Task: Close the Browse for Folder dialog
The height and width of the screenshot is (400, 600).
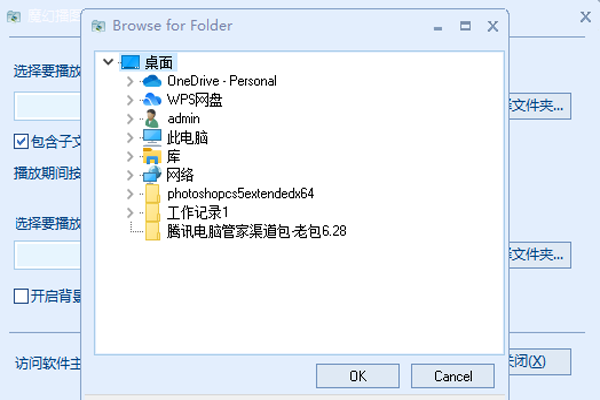Action: (493, 25)
